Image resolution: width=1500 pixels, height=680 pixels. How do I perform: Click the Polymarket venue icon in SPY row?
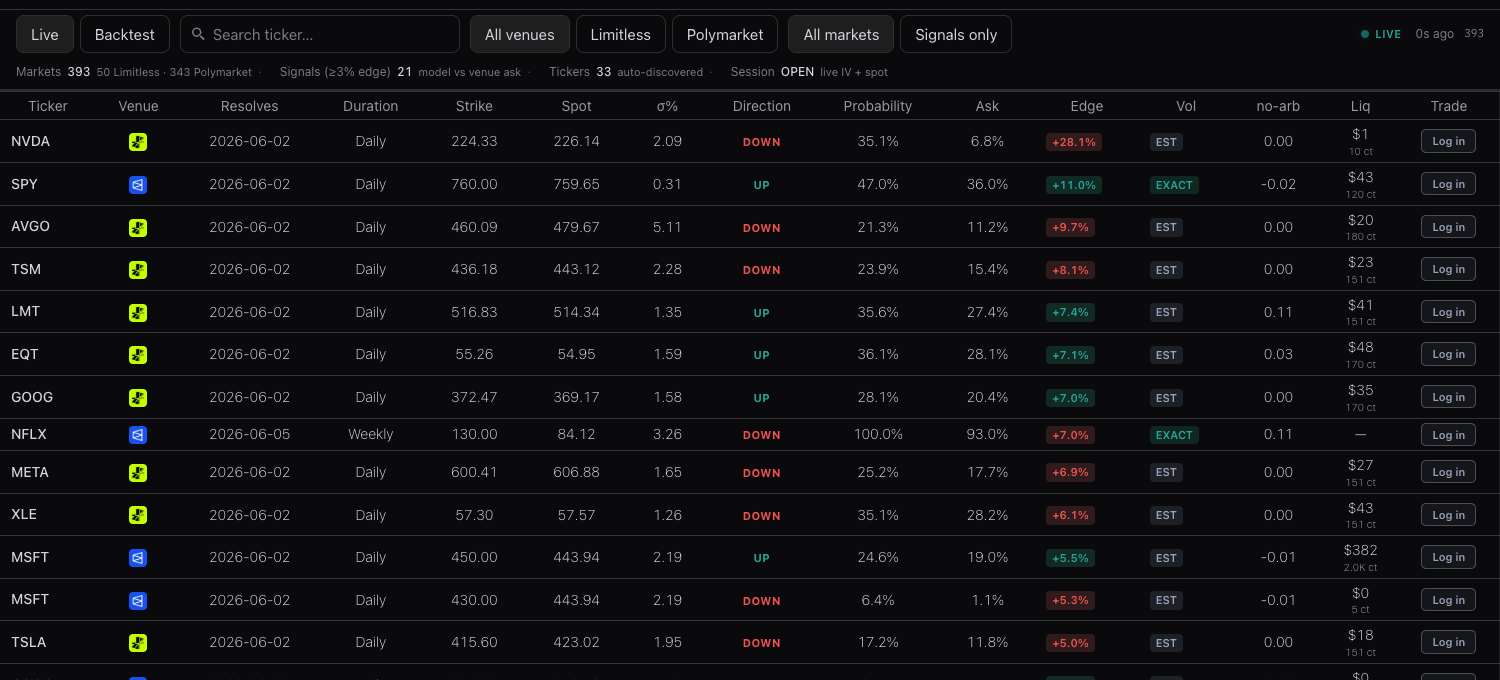coord(138,185)
